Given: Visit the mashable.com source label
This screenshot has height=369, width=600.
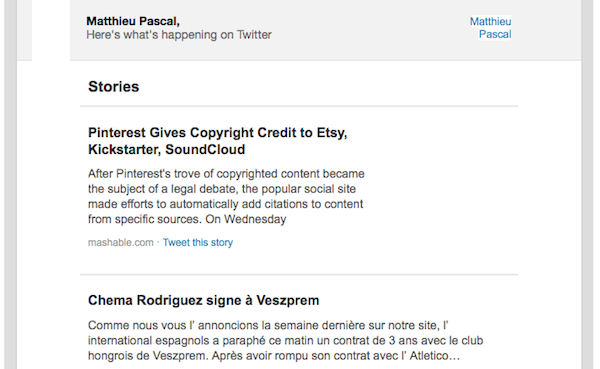Looking at the screenshot, I should (x=121, y=242).
